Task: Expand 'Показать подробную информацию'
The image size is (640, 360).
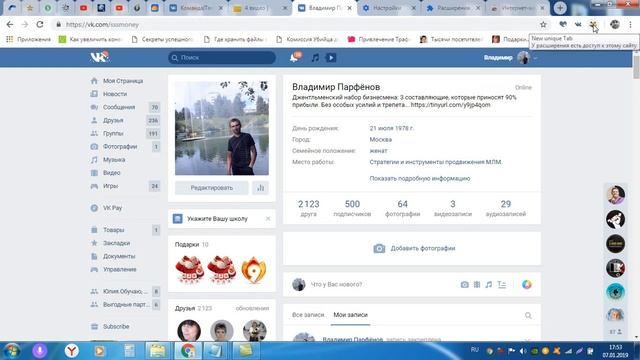Action: pyautogui.click(x=420, y=178)
